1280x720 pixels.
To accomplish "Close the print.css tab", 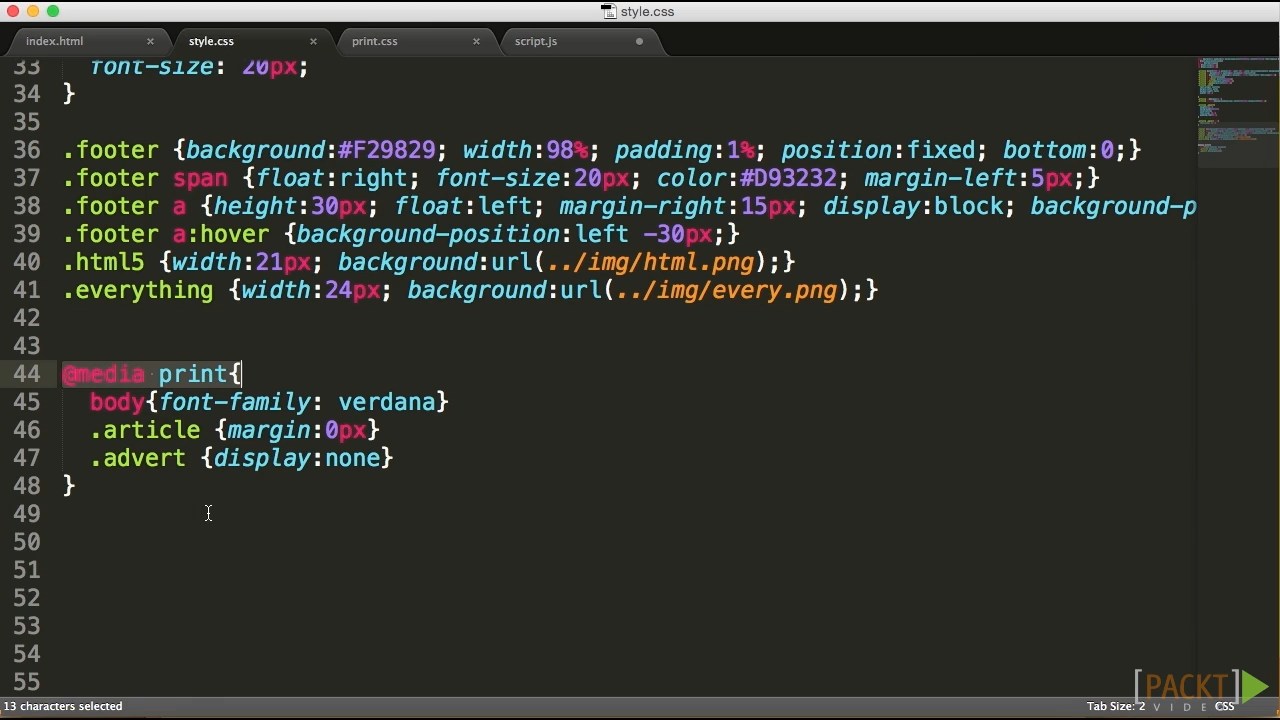I will click(476, 41).
